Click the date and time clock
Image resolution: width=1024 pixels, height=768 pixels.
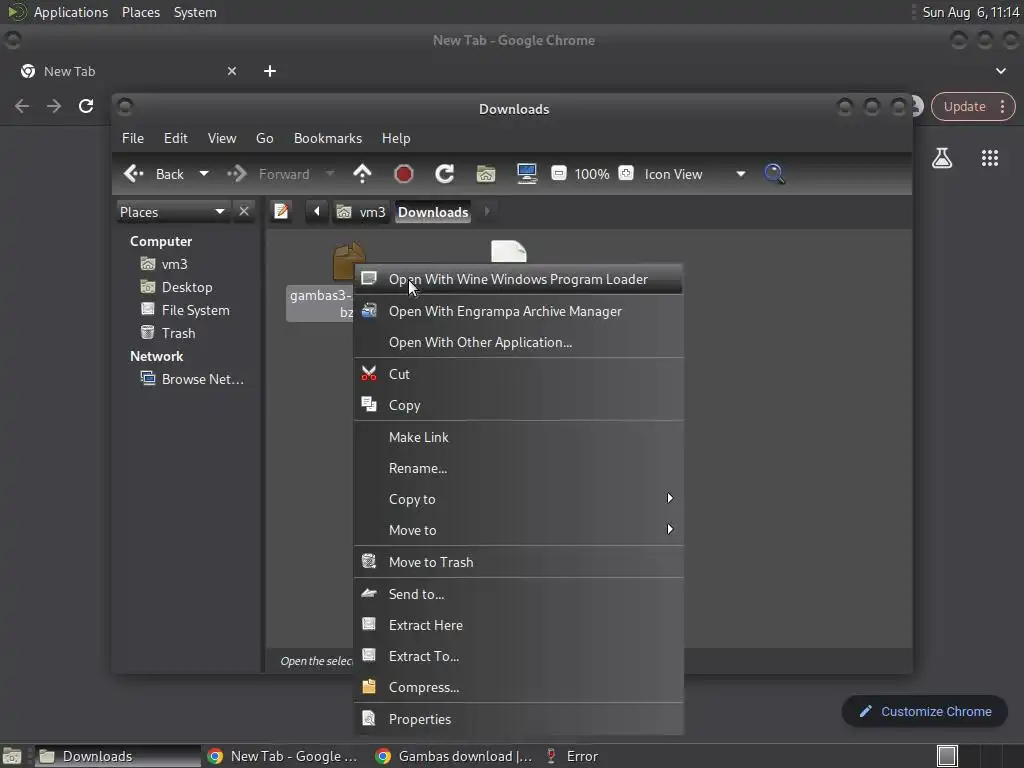[970, 12]
